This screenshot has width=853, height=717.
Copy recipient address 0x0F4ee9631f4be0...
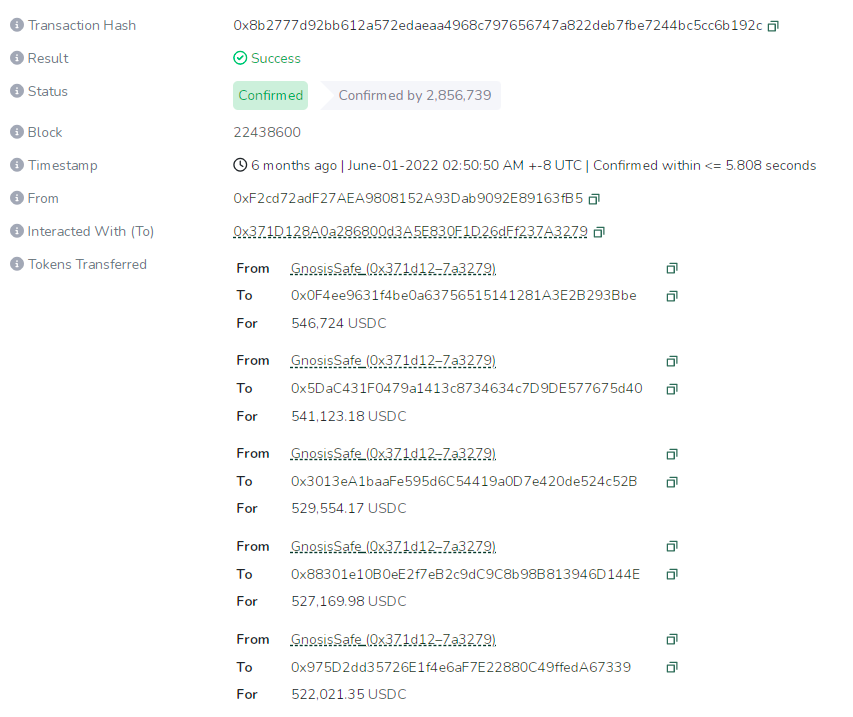[672, 296]
